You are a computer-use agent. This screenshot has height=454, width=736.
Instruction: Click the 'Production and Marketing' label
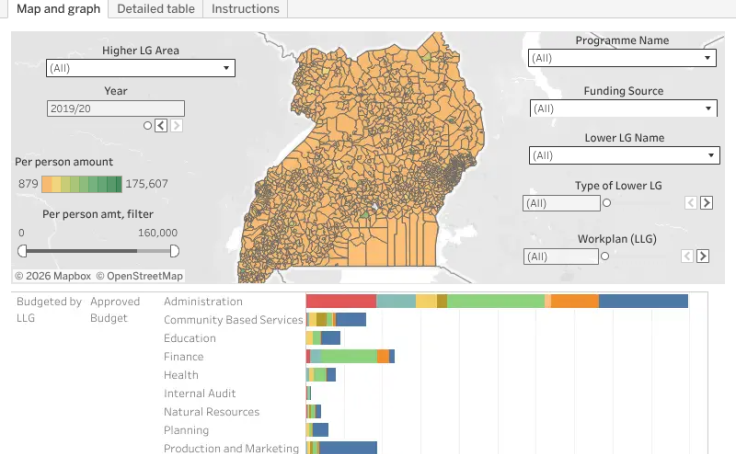[231, 448]
